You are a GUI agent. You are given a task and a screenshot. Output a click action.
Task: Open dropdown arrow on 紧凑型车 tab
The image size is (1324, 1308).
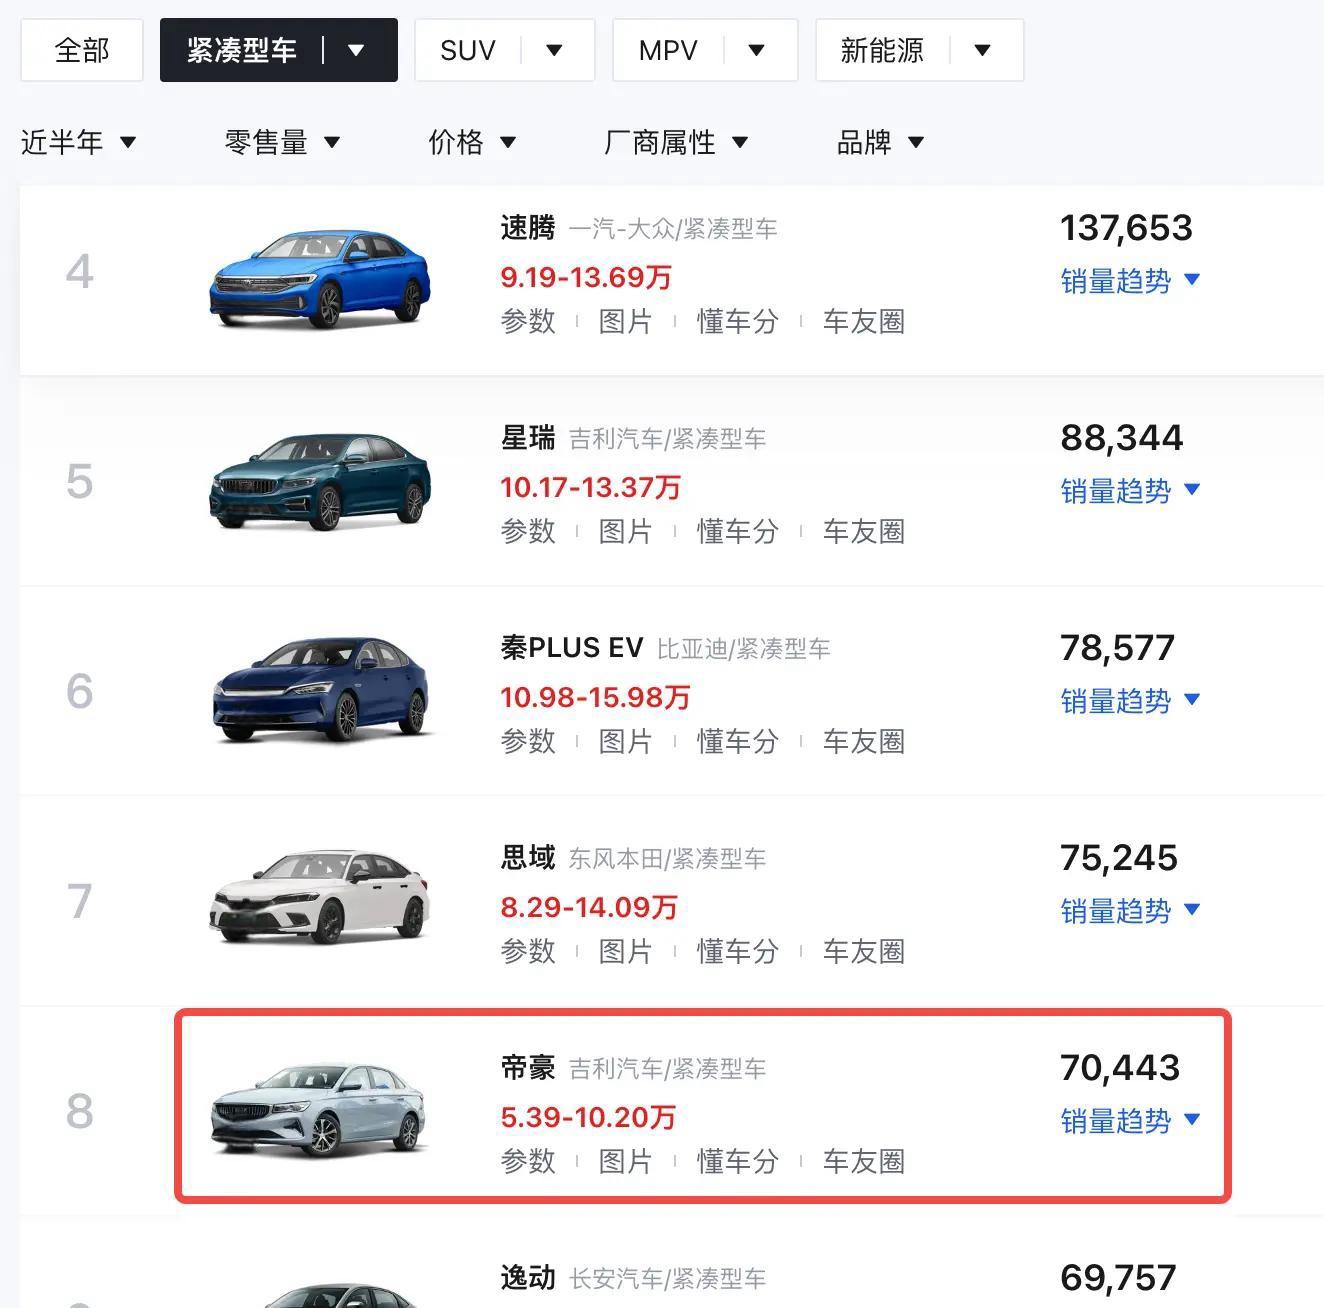coord(356,50)
